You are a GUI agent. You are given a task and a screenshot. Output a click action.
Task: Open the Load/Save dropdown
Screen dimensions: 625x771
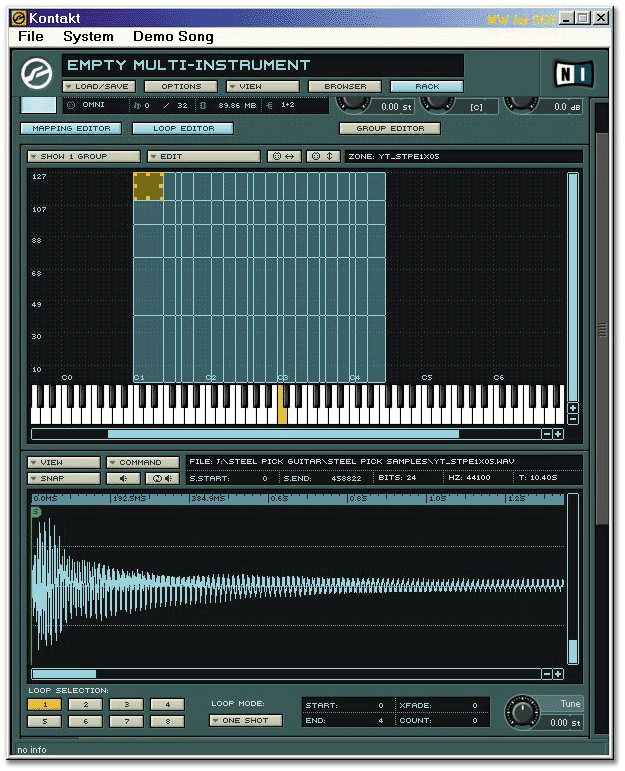pos(98,86)
